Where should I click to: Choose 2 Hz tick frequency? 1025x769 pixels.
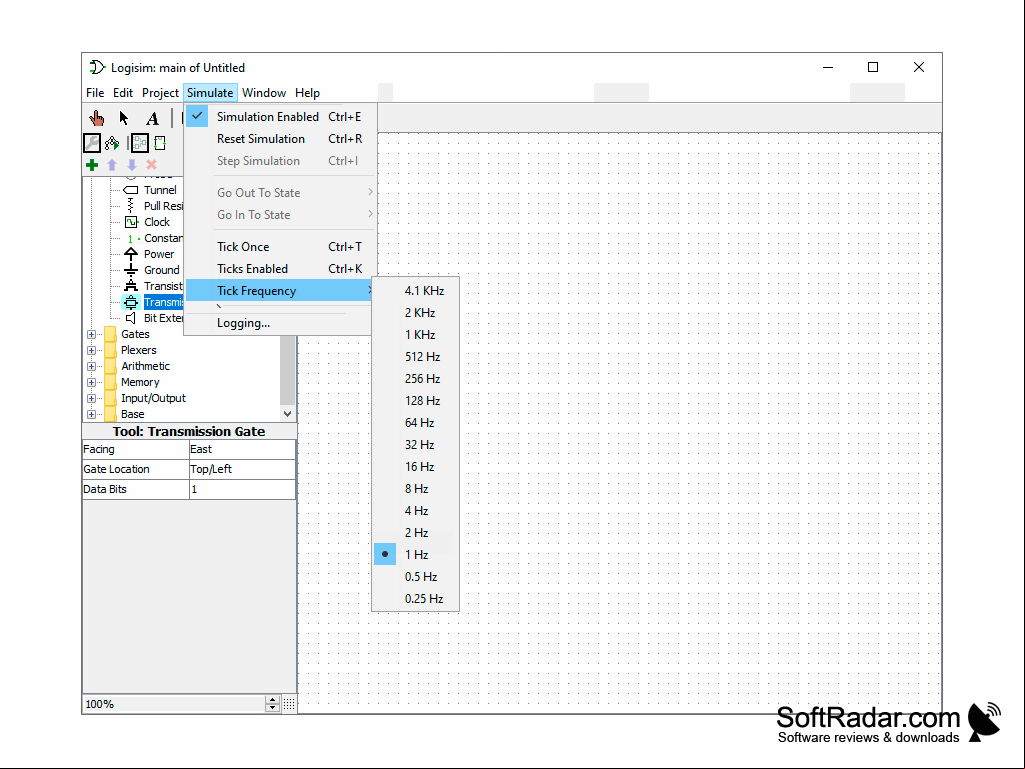416,533
